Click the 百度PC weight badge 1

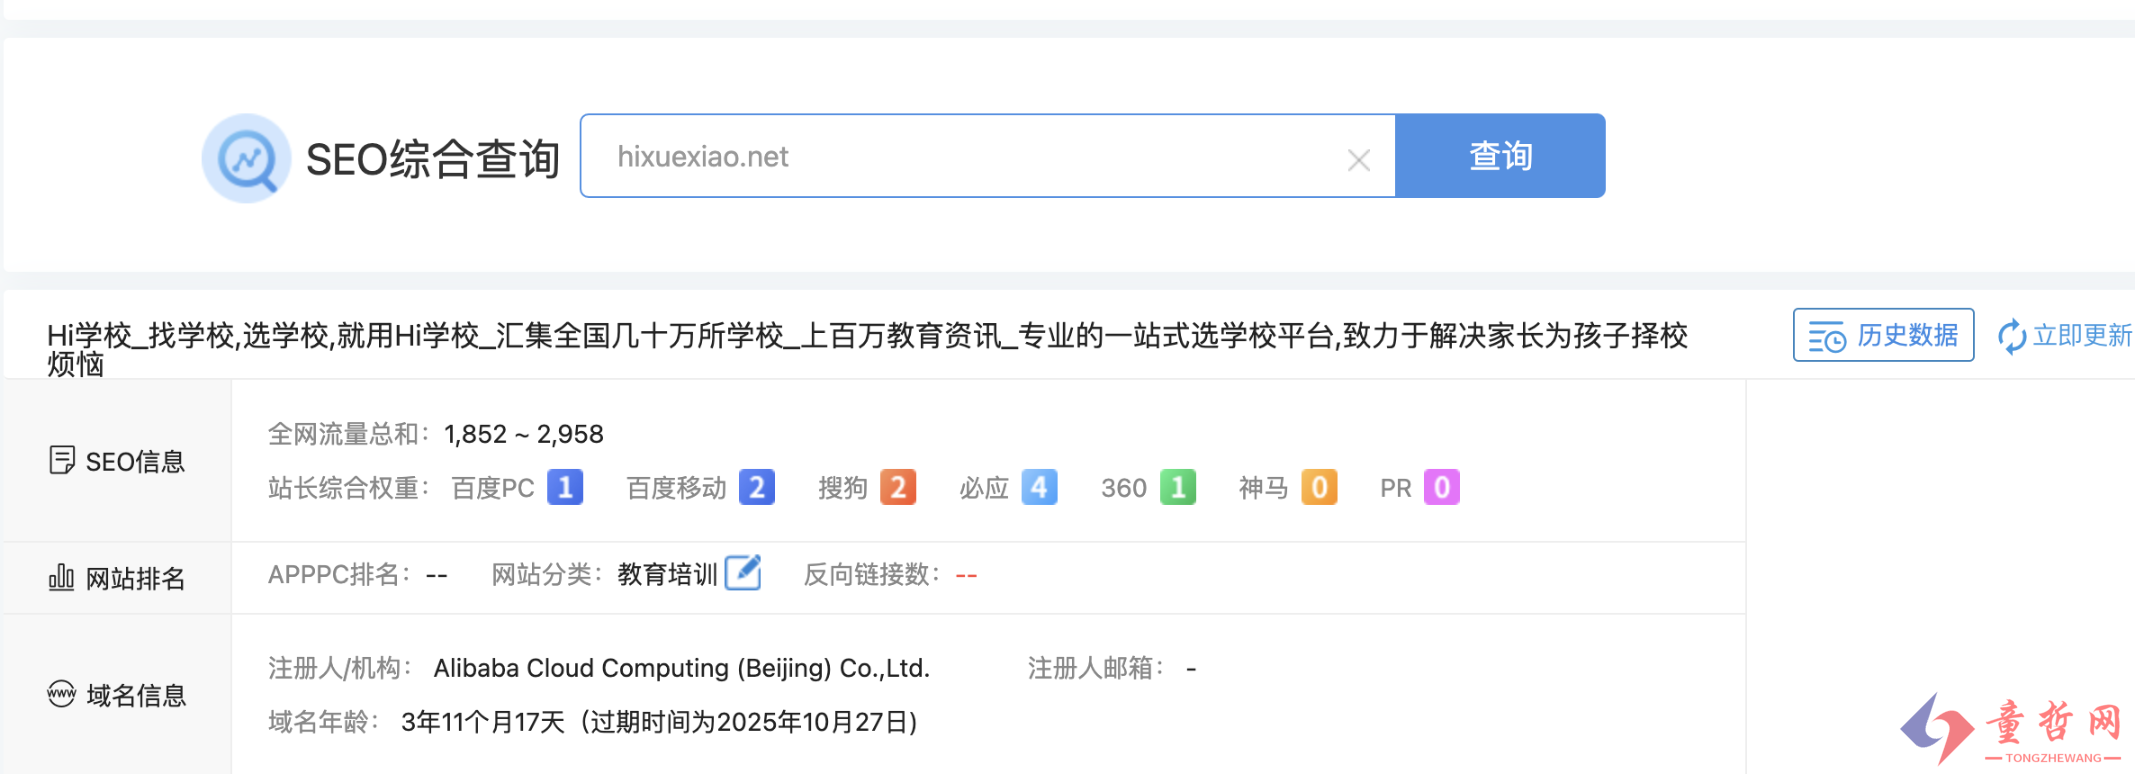(565, 488)
